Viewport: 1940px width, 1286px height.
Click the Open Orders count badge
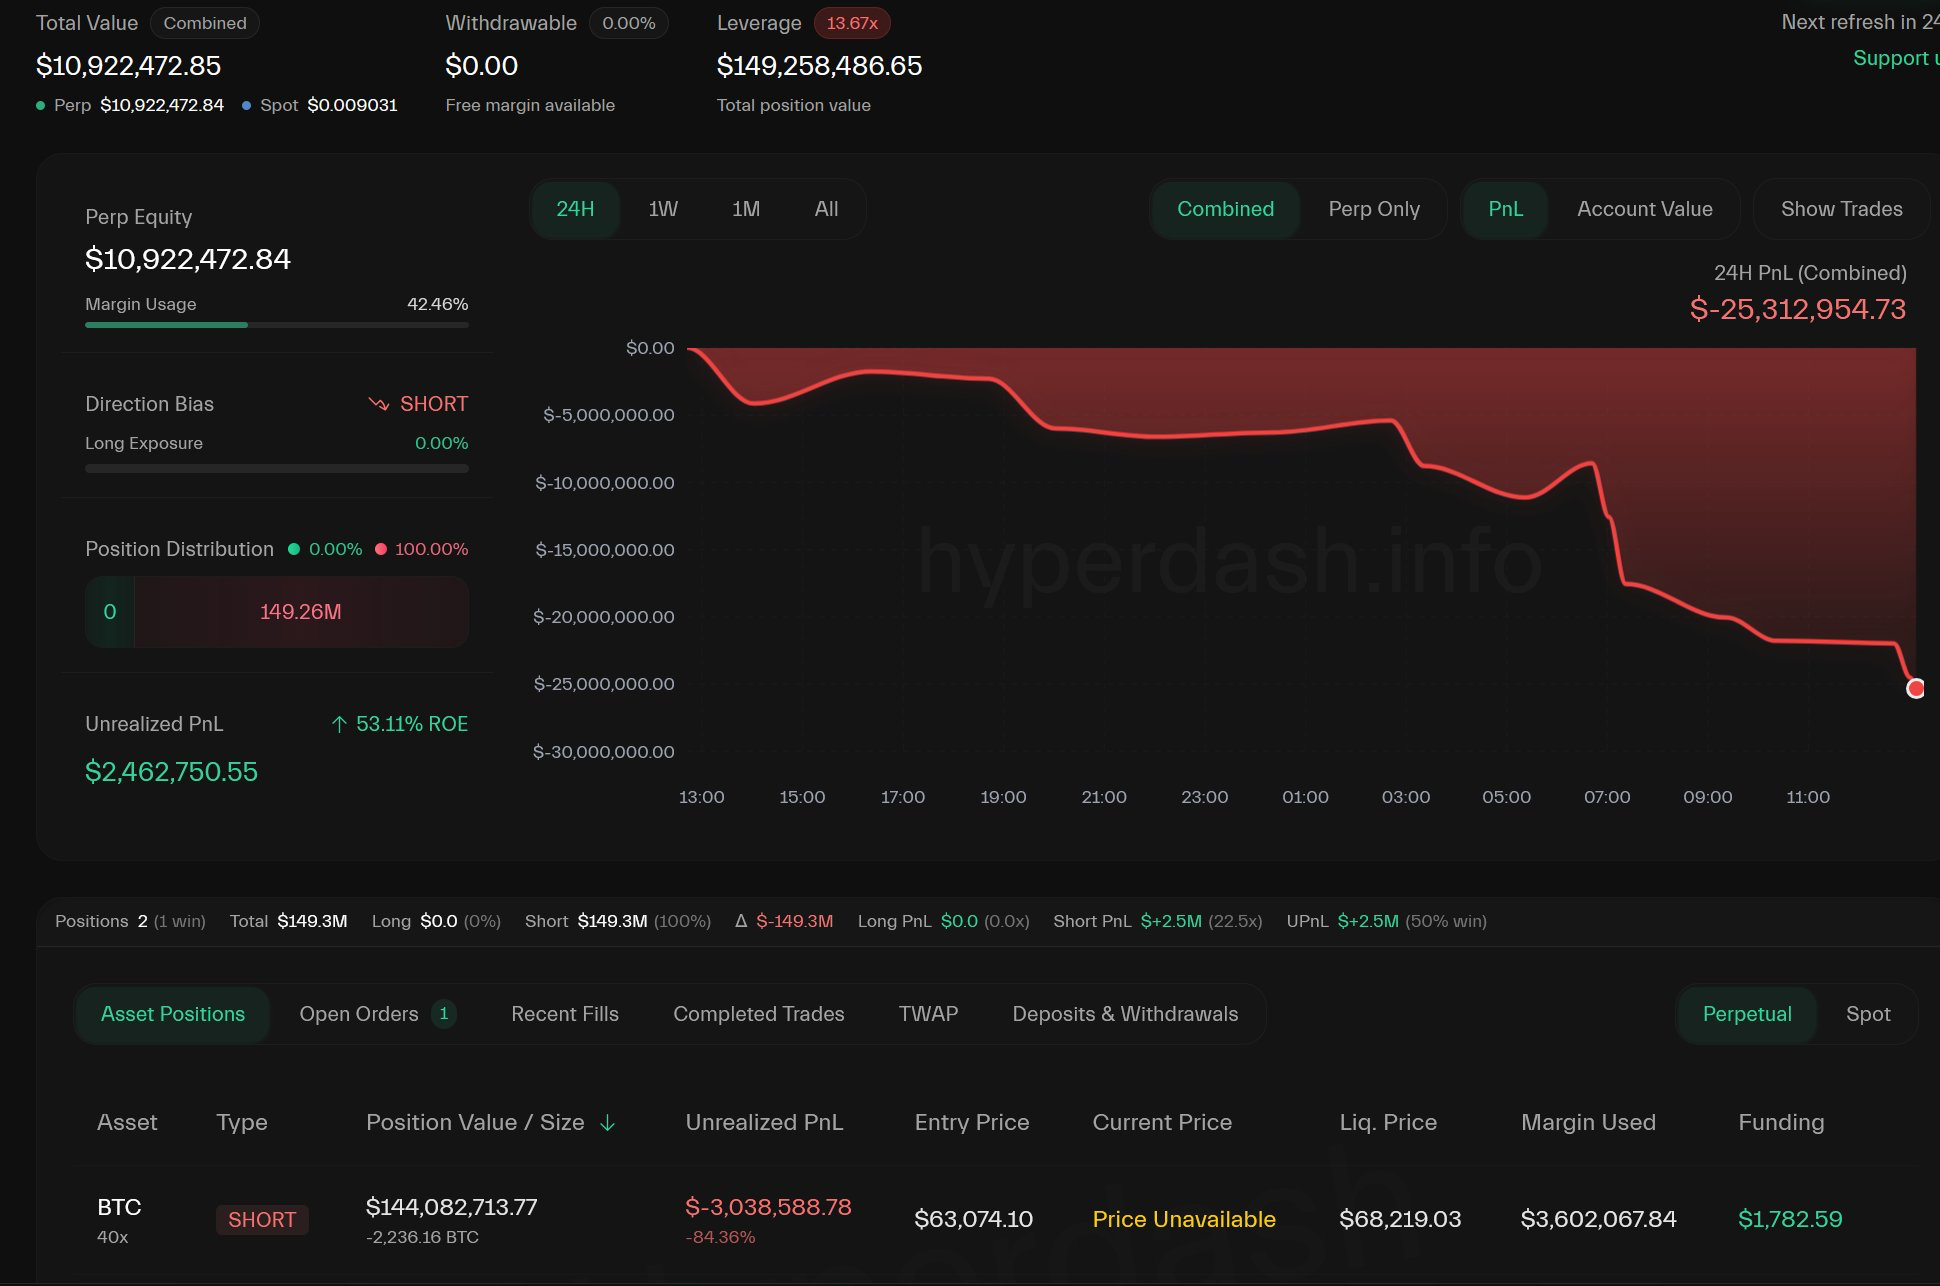[444, 1014]
